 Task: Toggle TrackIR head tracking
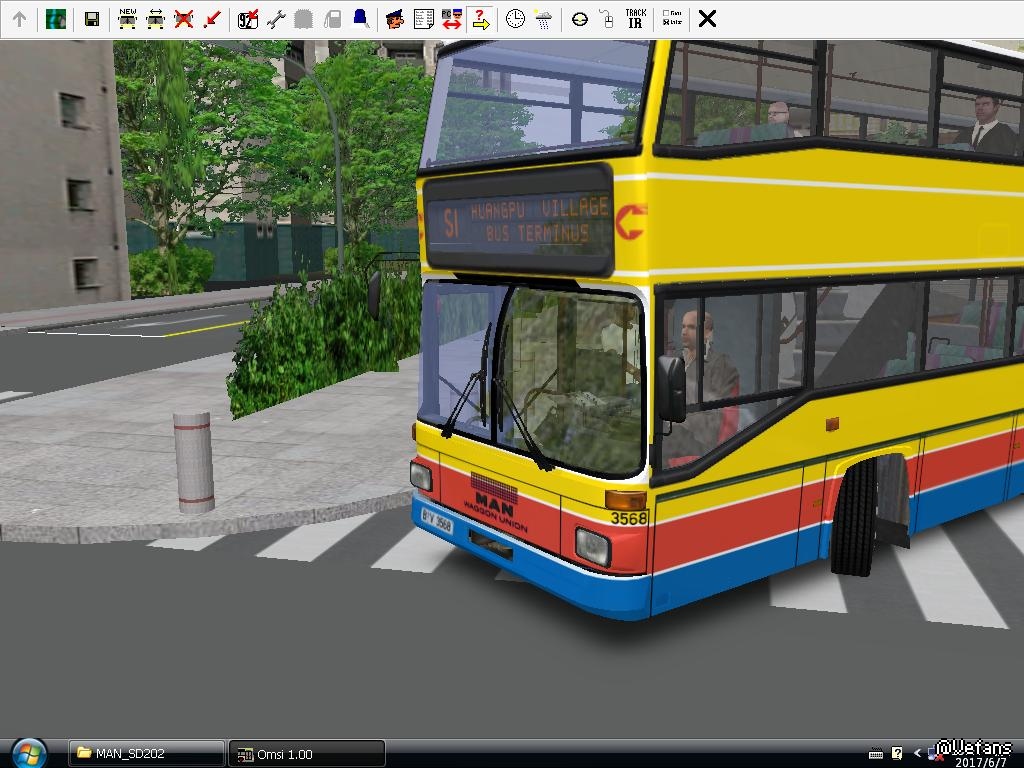point(635,19)
